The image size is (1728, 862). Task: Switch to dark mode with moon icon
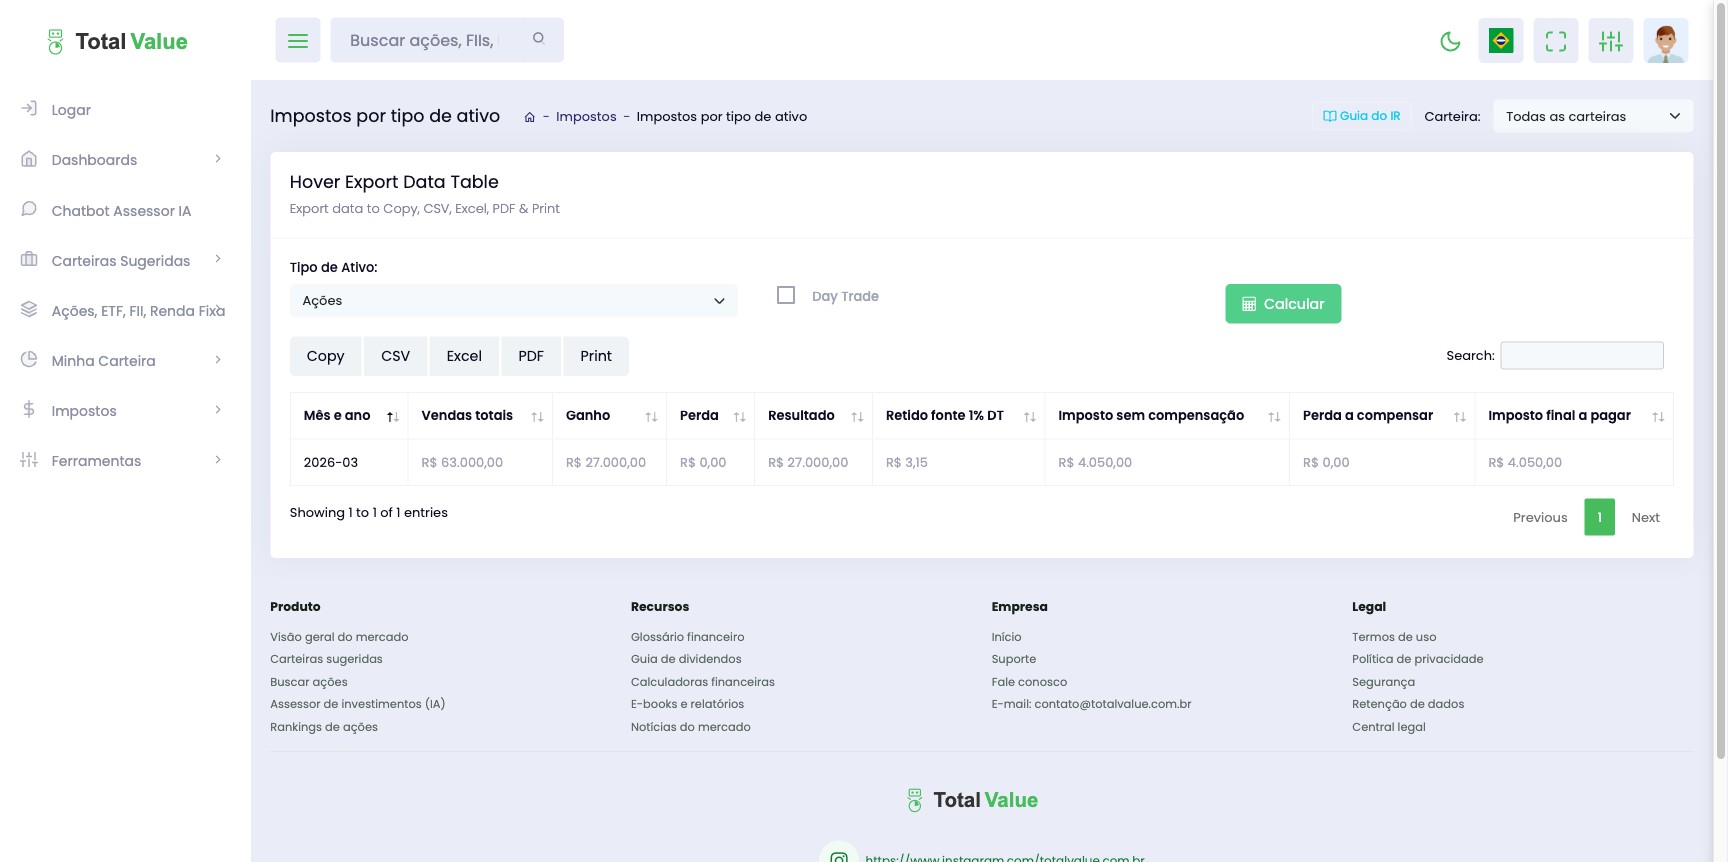[1450, 41]
